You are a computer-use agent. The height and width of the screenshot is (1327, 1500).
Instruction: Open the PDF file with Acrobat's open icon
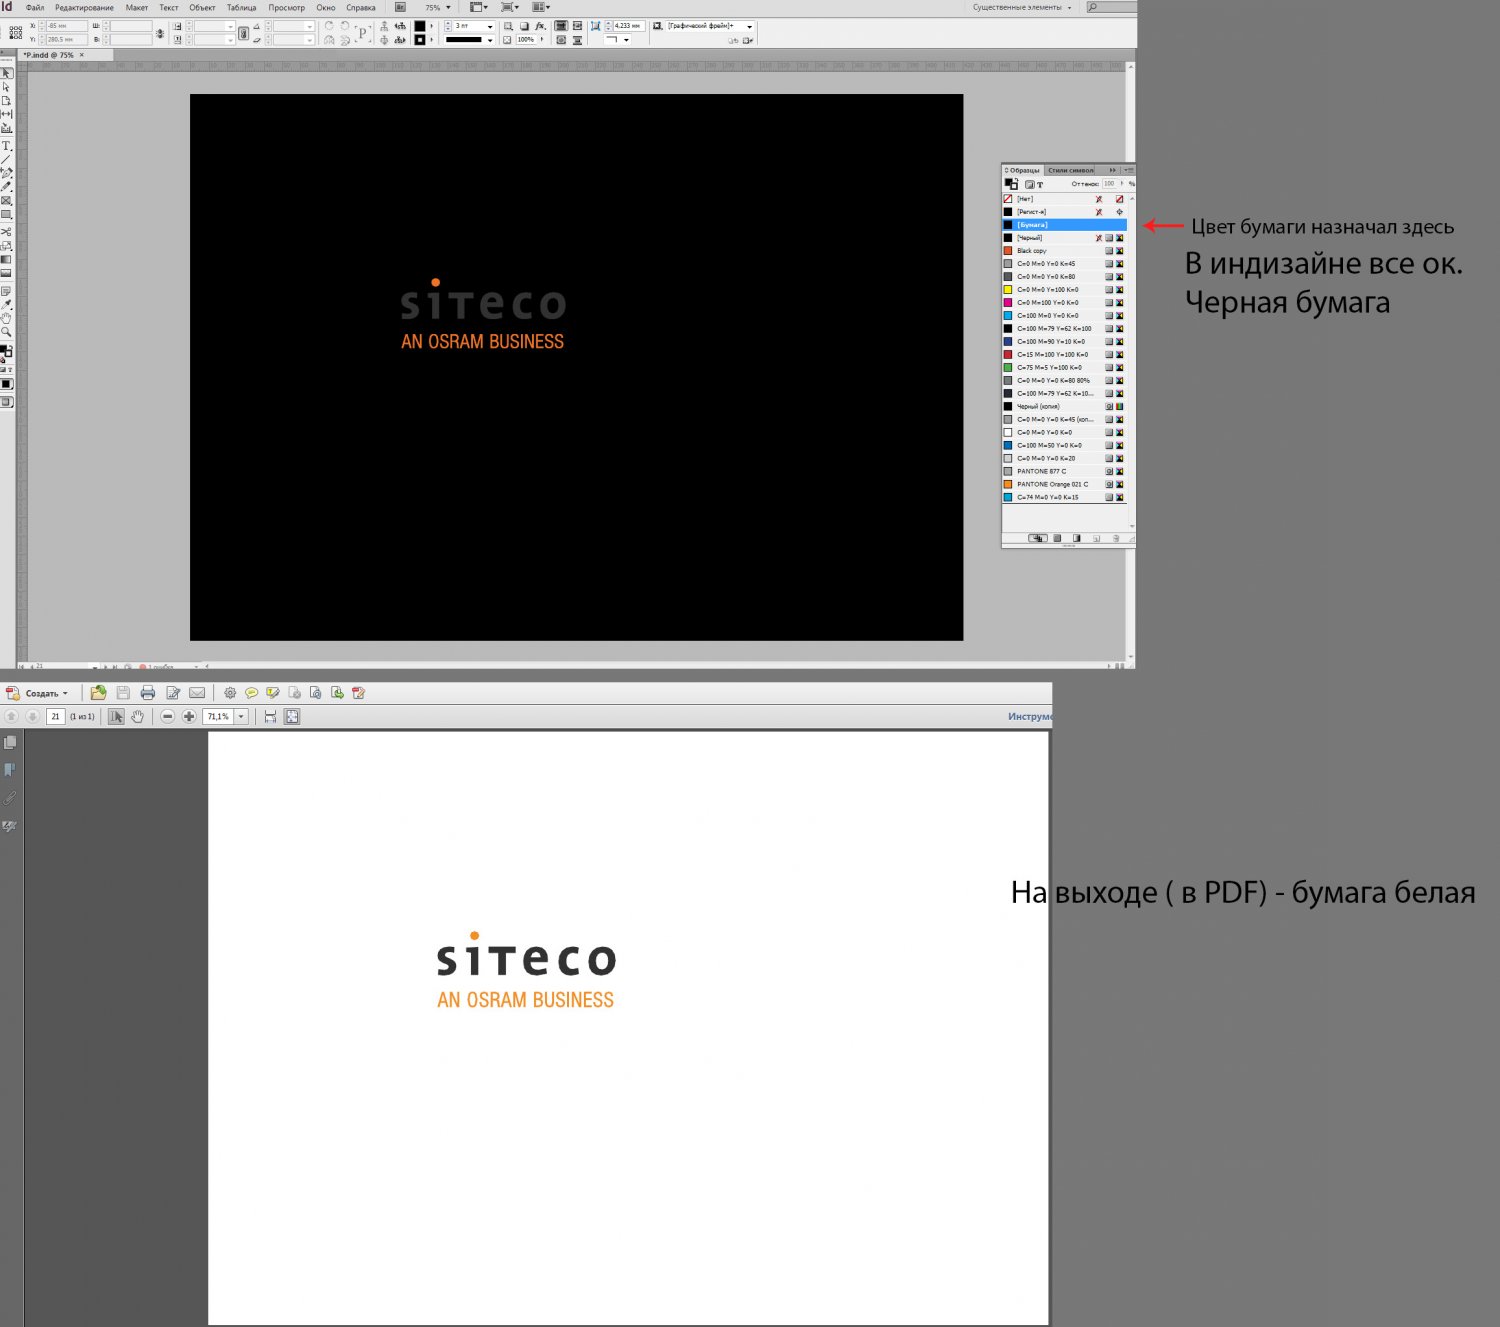pyautogui.click(x=98, y=693)
